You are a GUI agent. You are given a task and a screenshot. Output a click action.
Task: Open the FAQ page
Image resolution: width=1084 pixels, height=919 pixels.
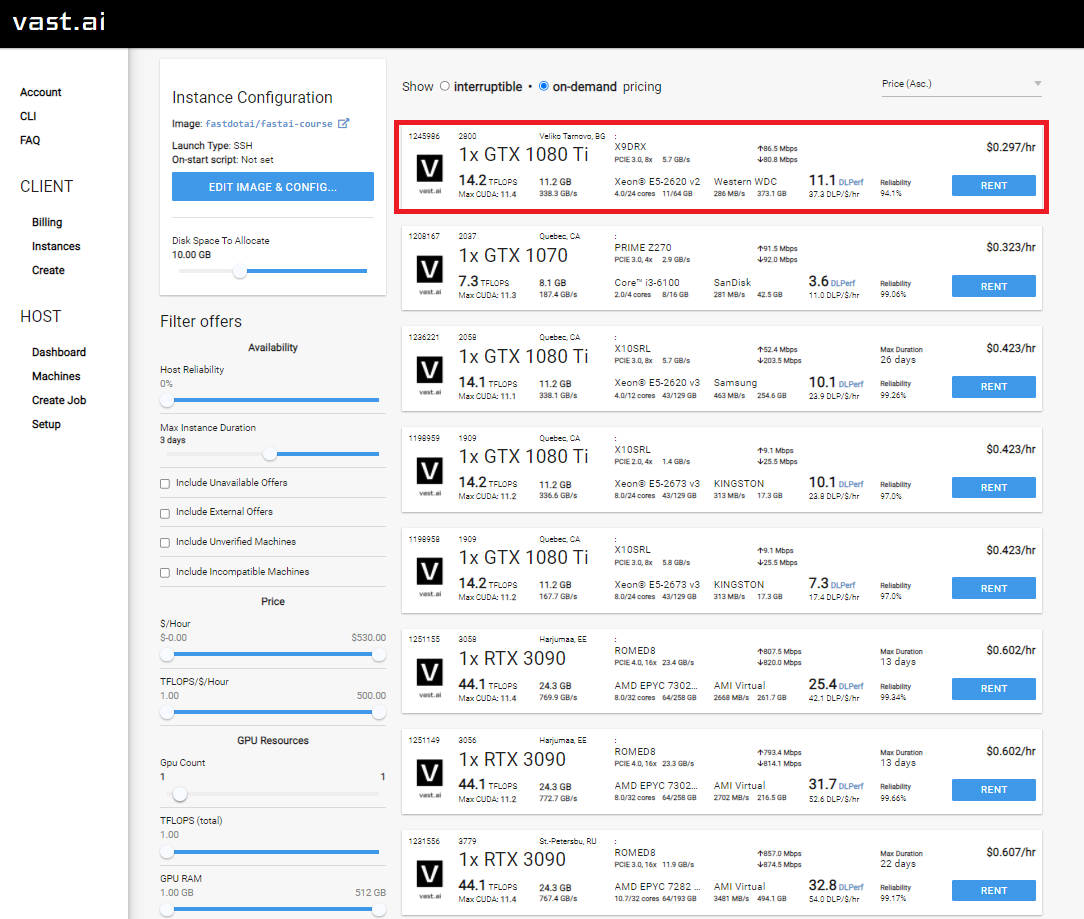click(30, 140)
